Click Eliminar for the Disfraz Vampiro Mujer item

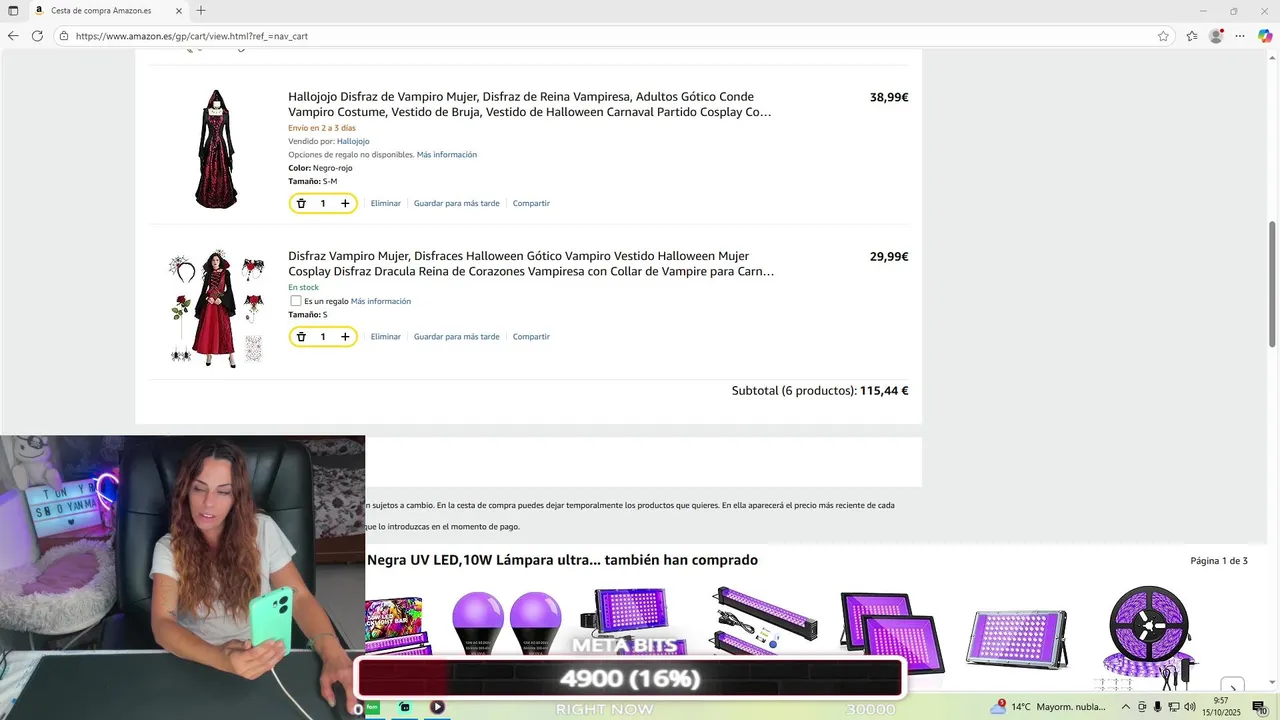coord(386,337)
